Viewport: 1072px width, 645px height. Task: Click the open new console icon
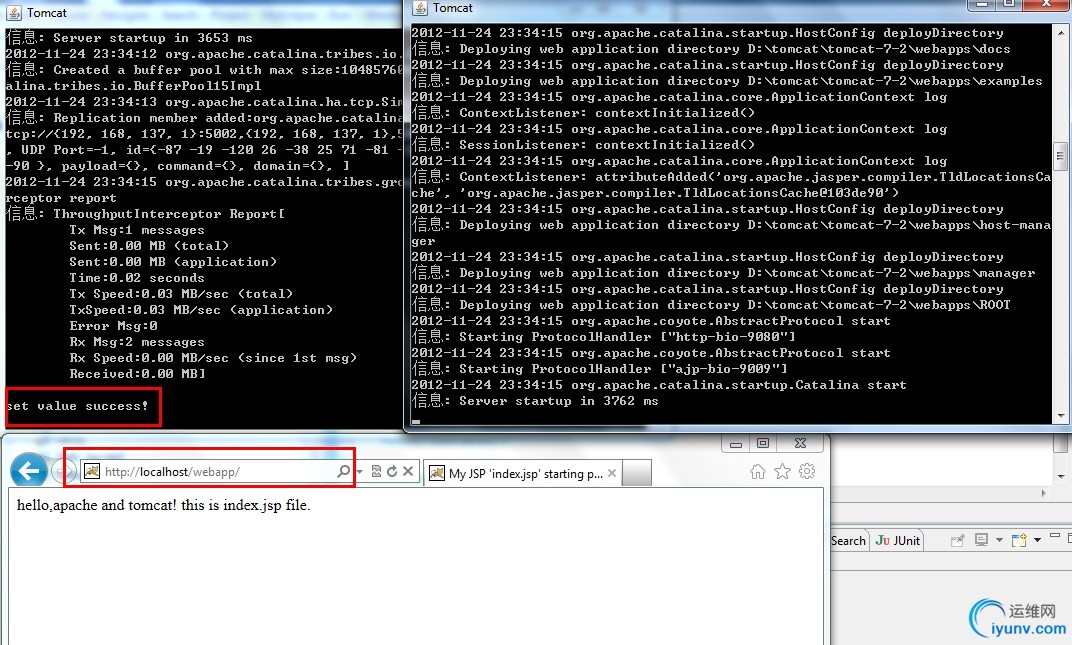[1019, 540]
